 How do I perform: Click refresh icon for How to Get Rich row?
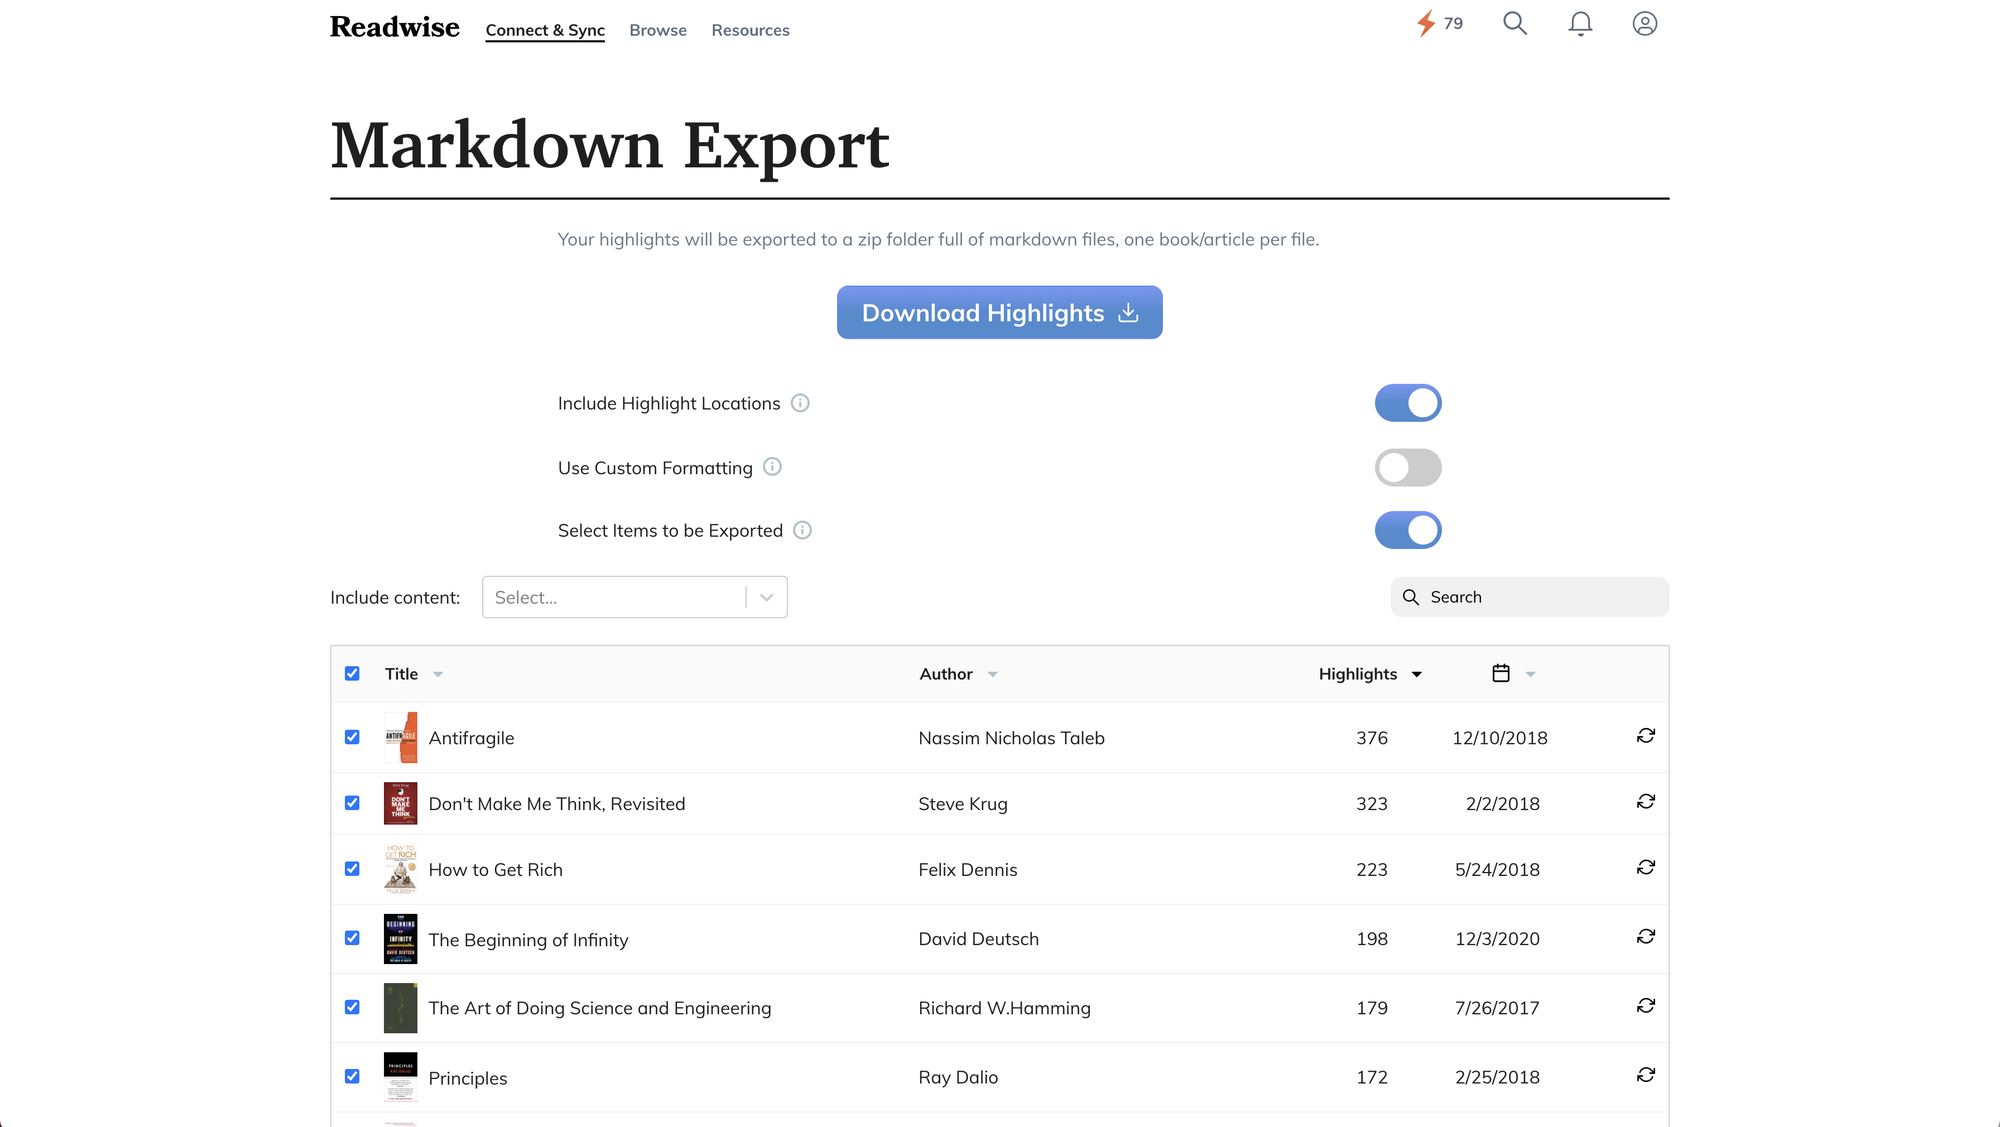[1646, 868]
